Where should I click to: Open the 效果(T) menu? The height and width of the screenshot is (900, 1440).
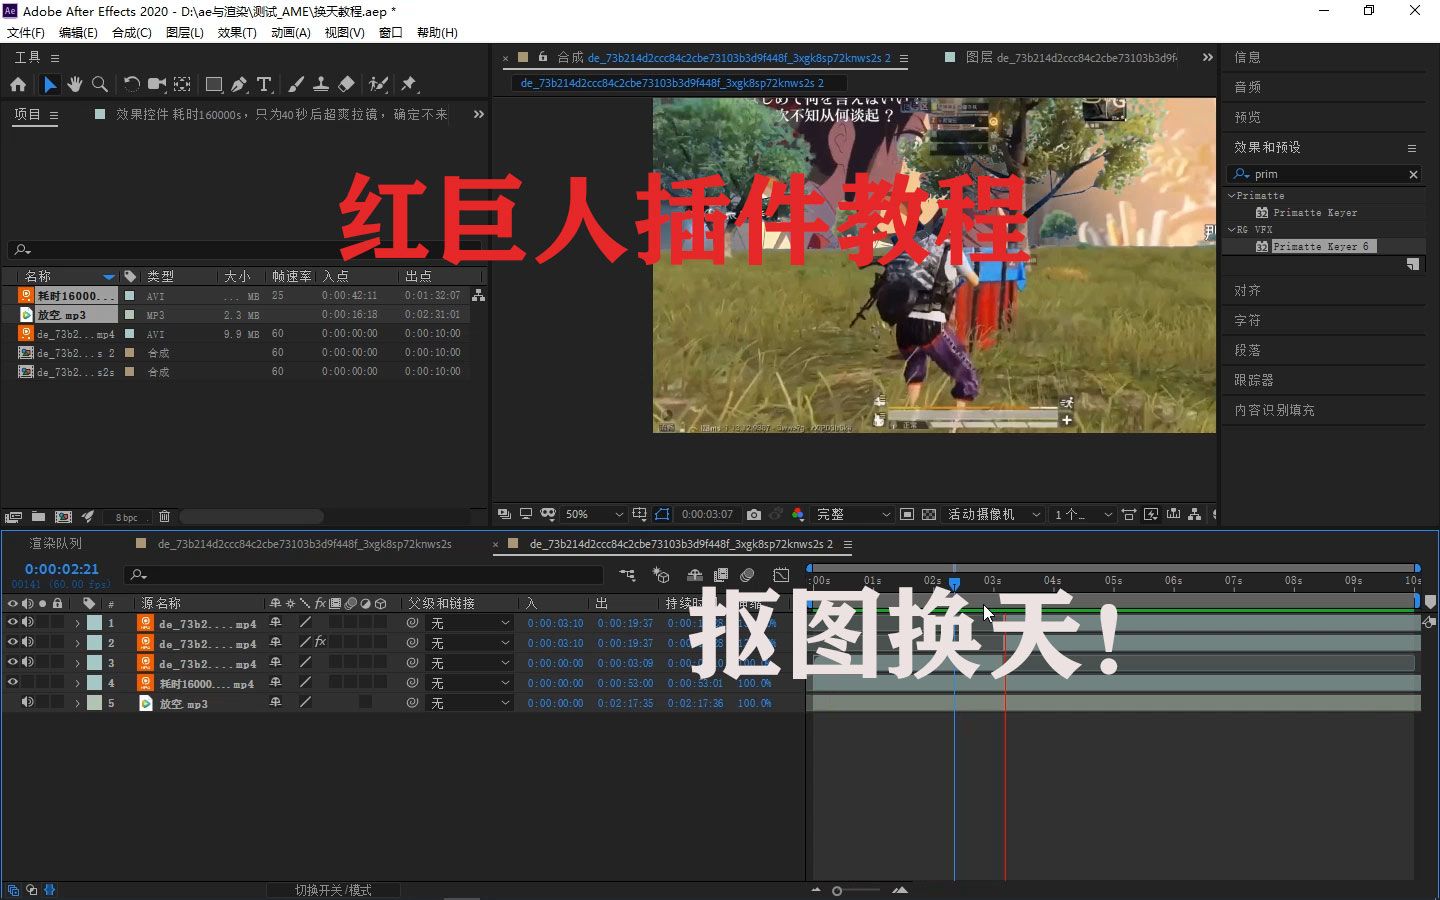[x=236, y=32]
